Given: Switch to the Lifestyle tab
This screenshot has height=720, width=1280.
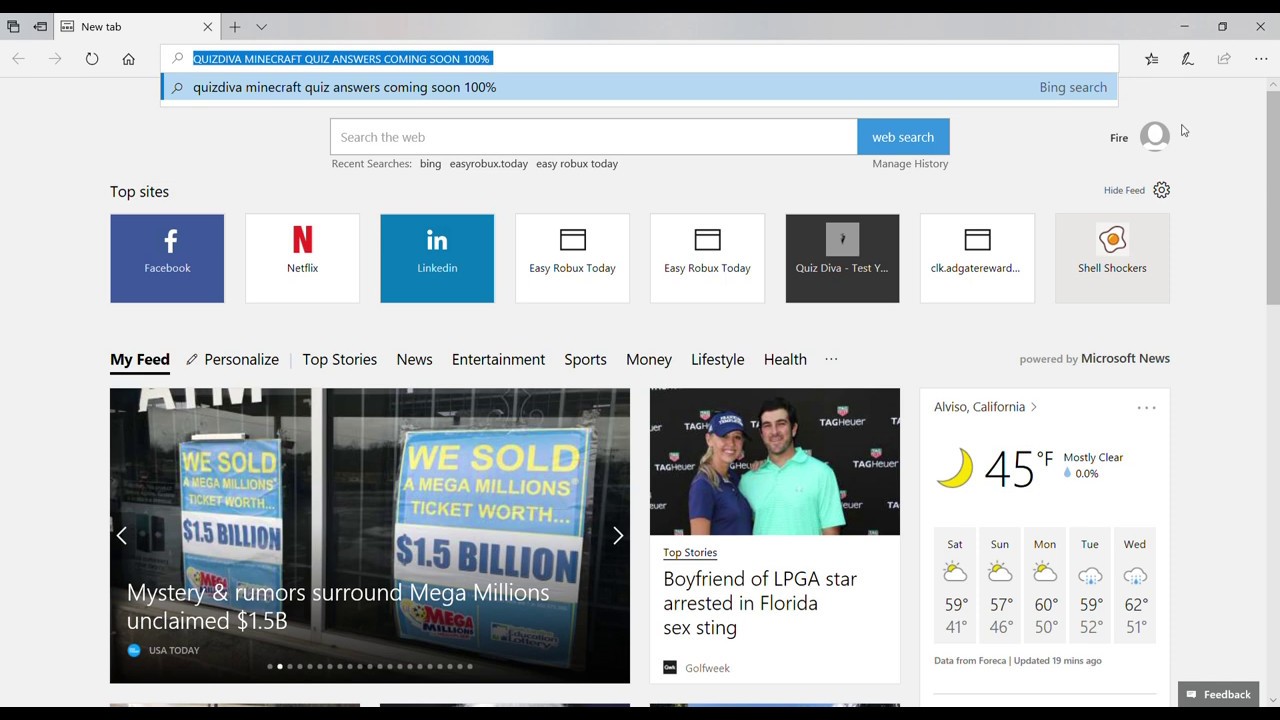Looking at the screenshot, I should point(717,360).
